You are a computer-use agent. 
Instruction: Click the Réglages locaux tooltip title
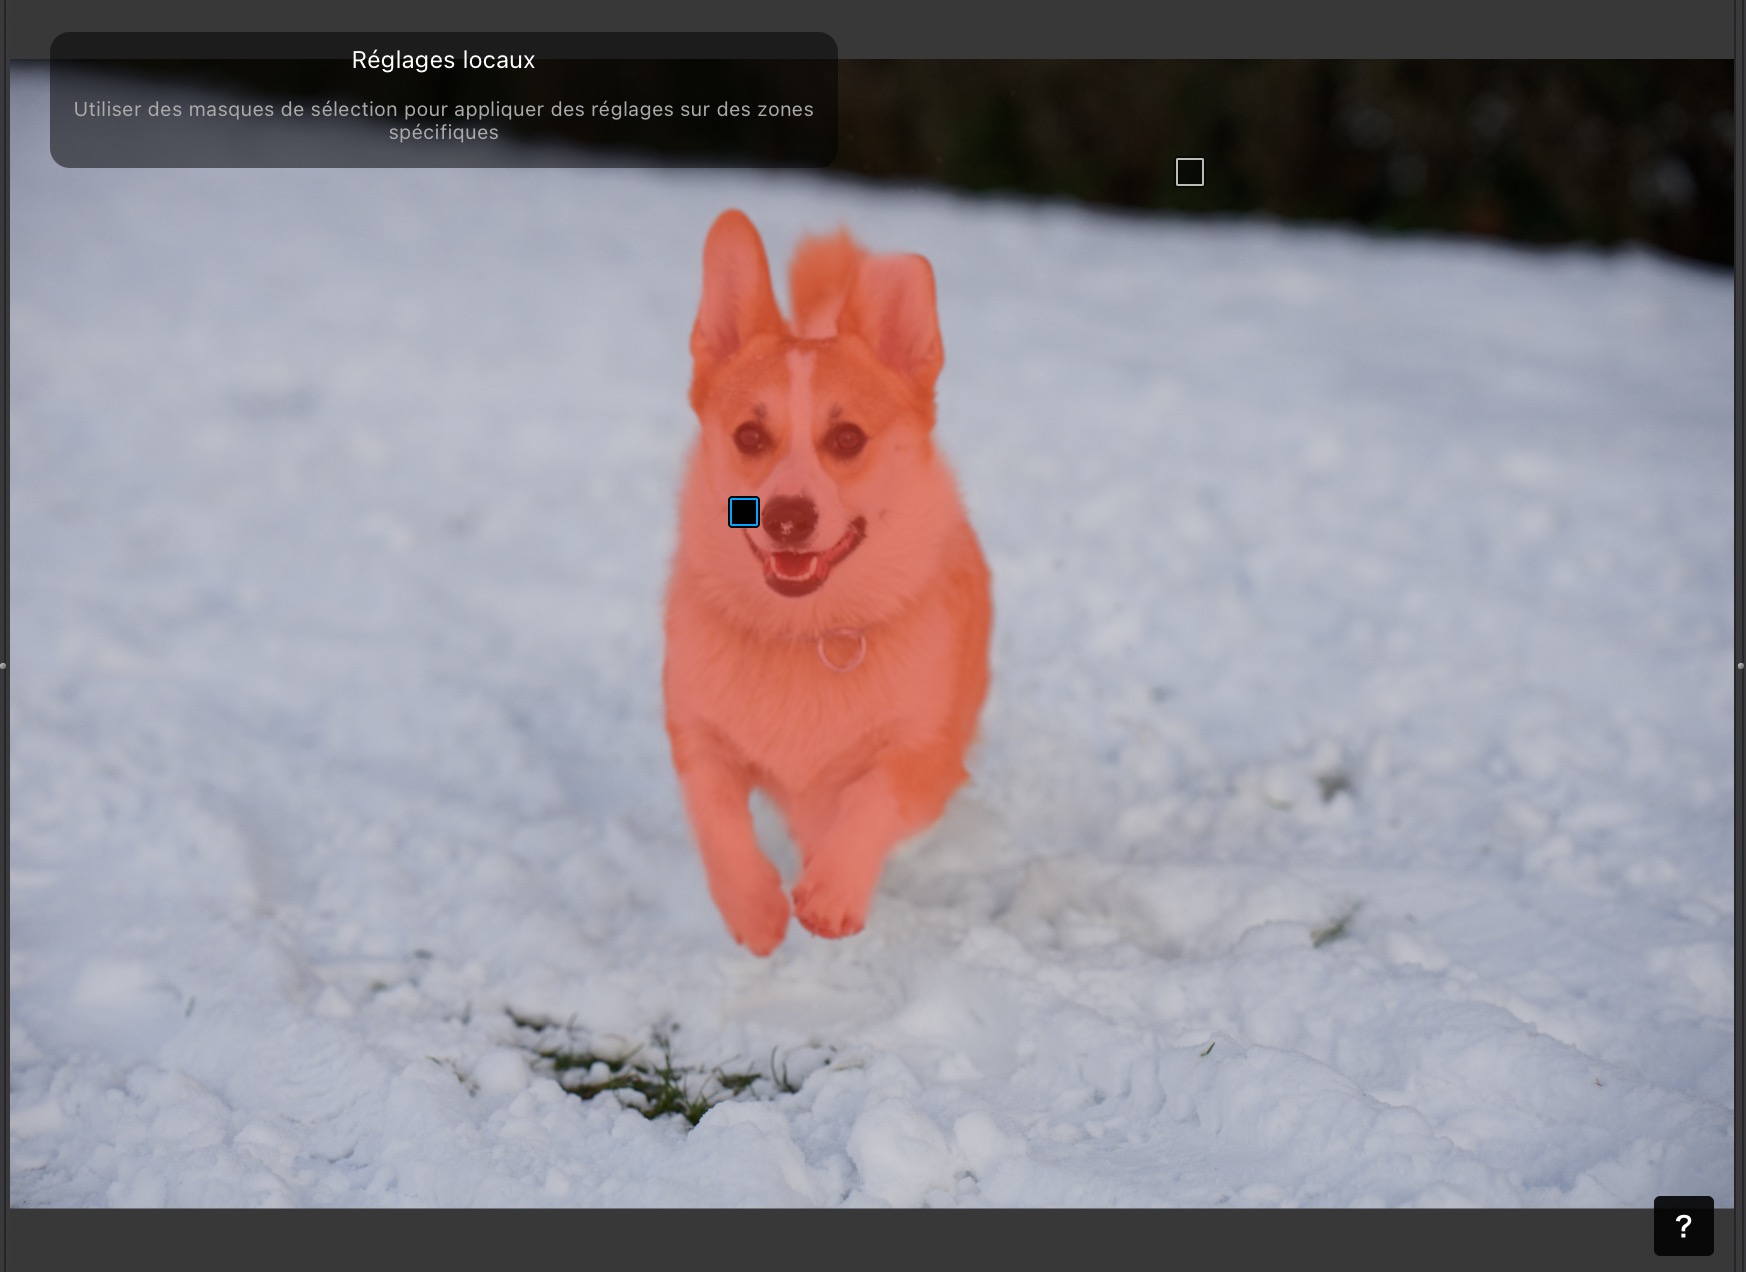point(443,60)
